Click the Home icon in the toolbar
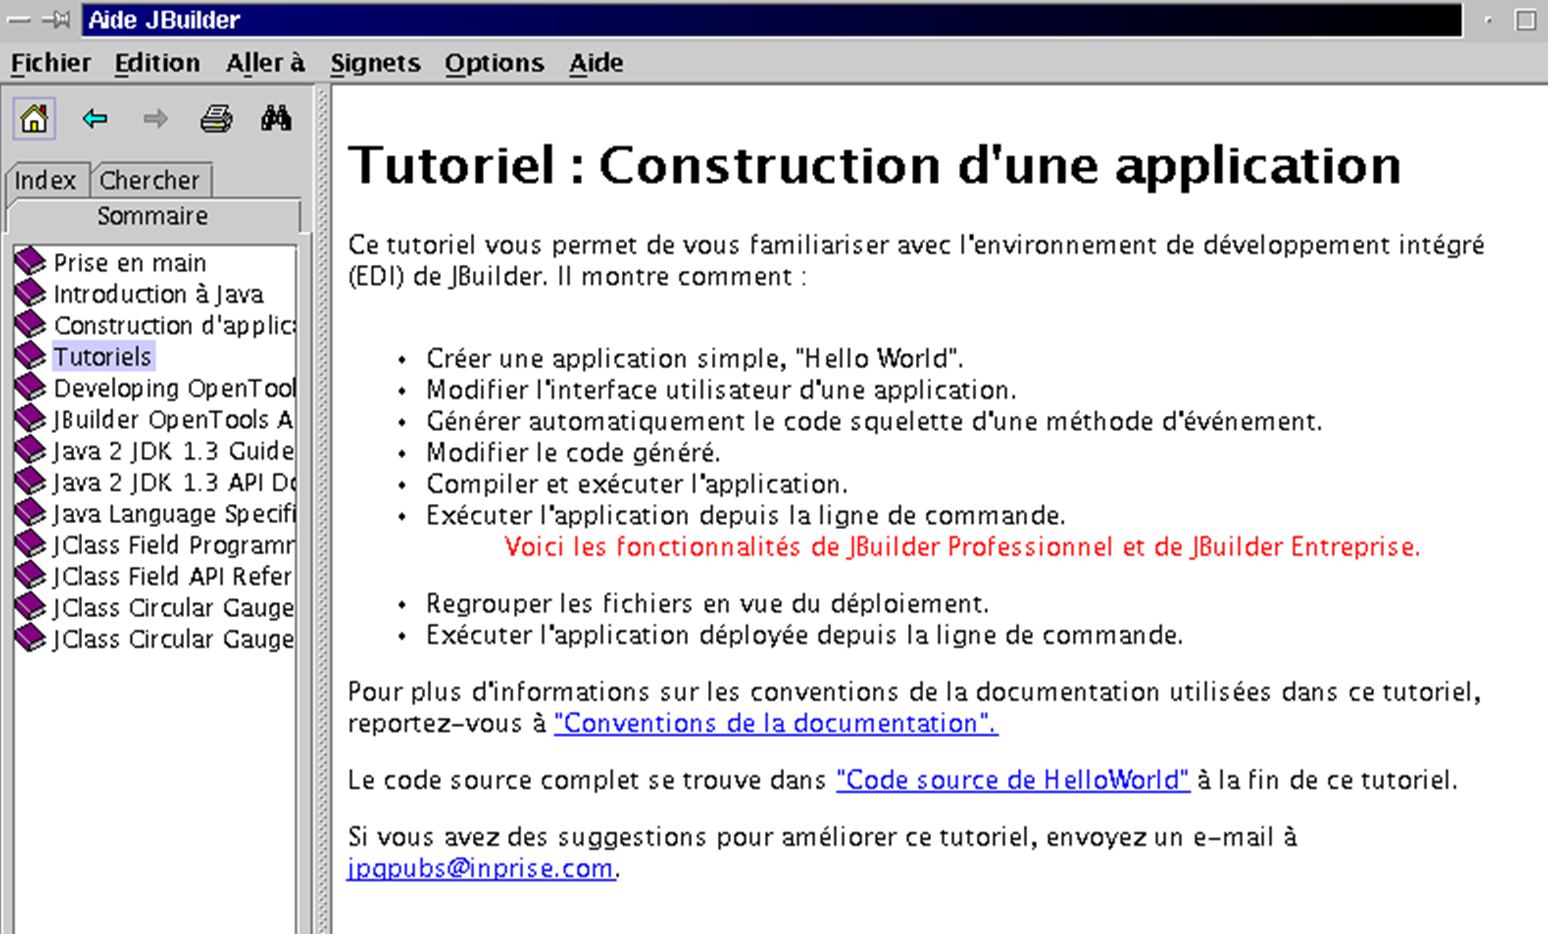Viewport: 1557px width, 936px height. point(34,119)
